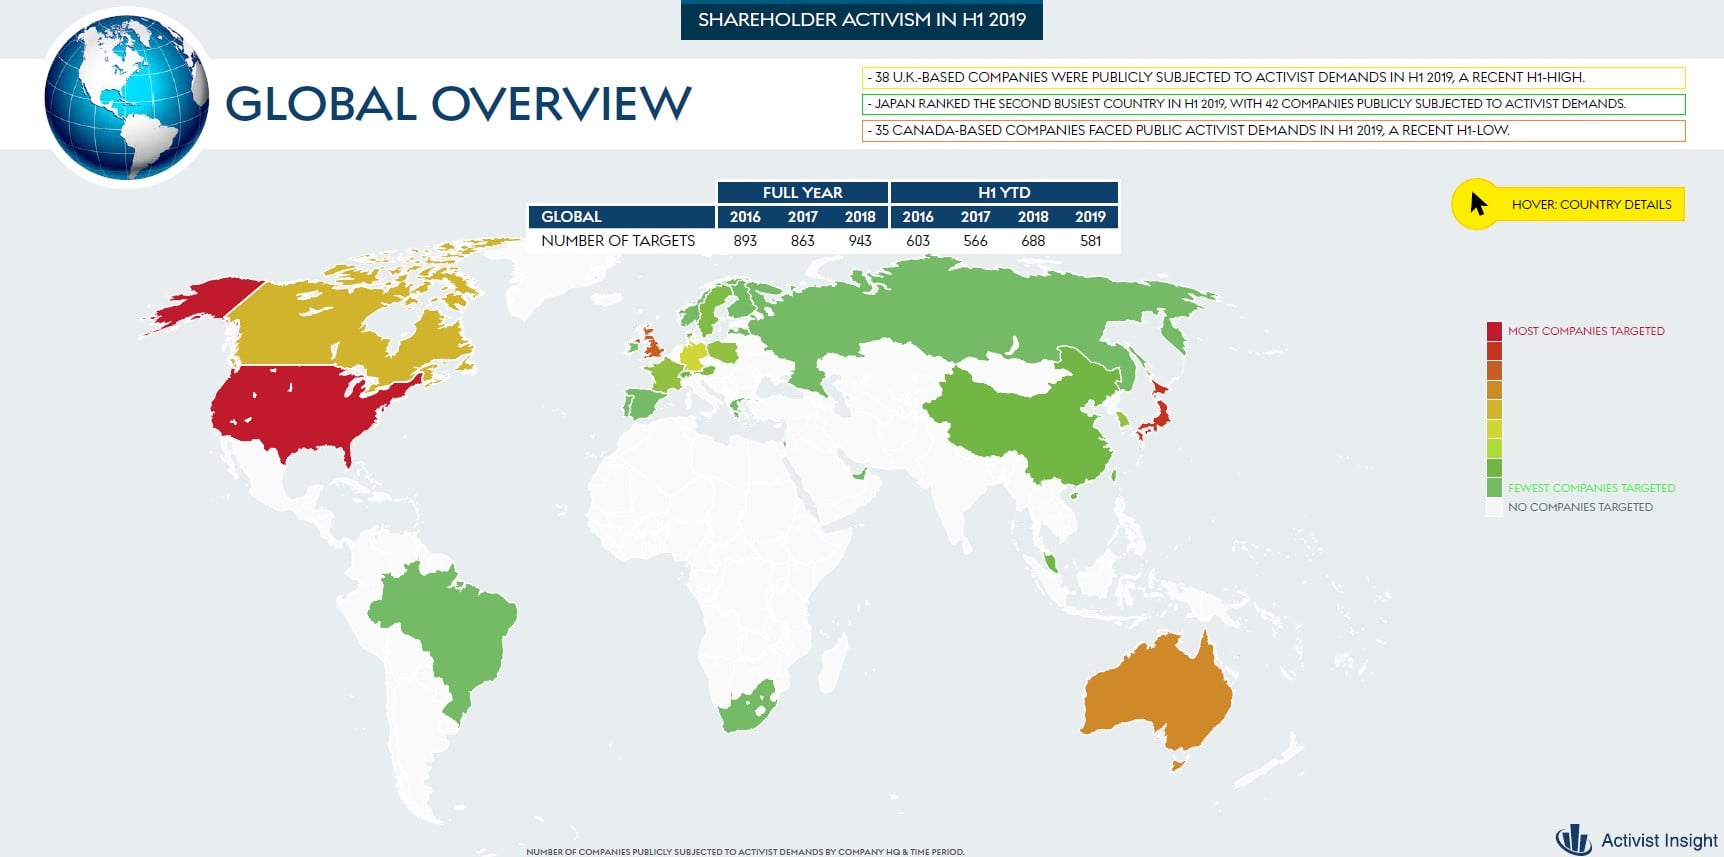Viewport: 1724px width, 857px height.
Task: Click the black cursor arrow icon
Action: (x=1478, y=204)
